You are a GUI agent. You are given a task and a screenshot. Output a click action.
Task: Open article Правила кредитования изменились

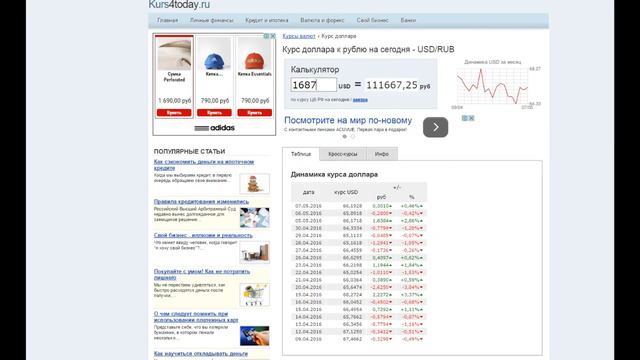[201, 202]
